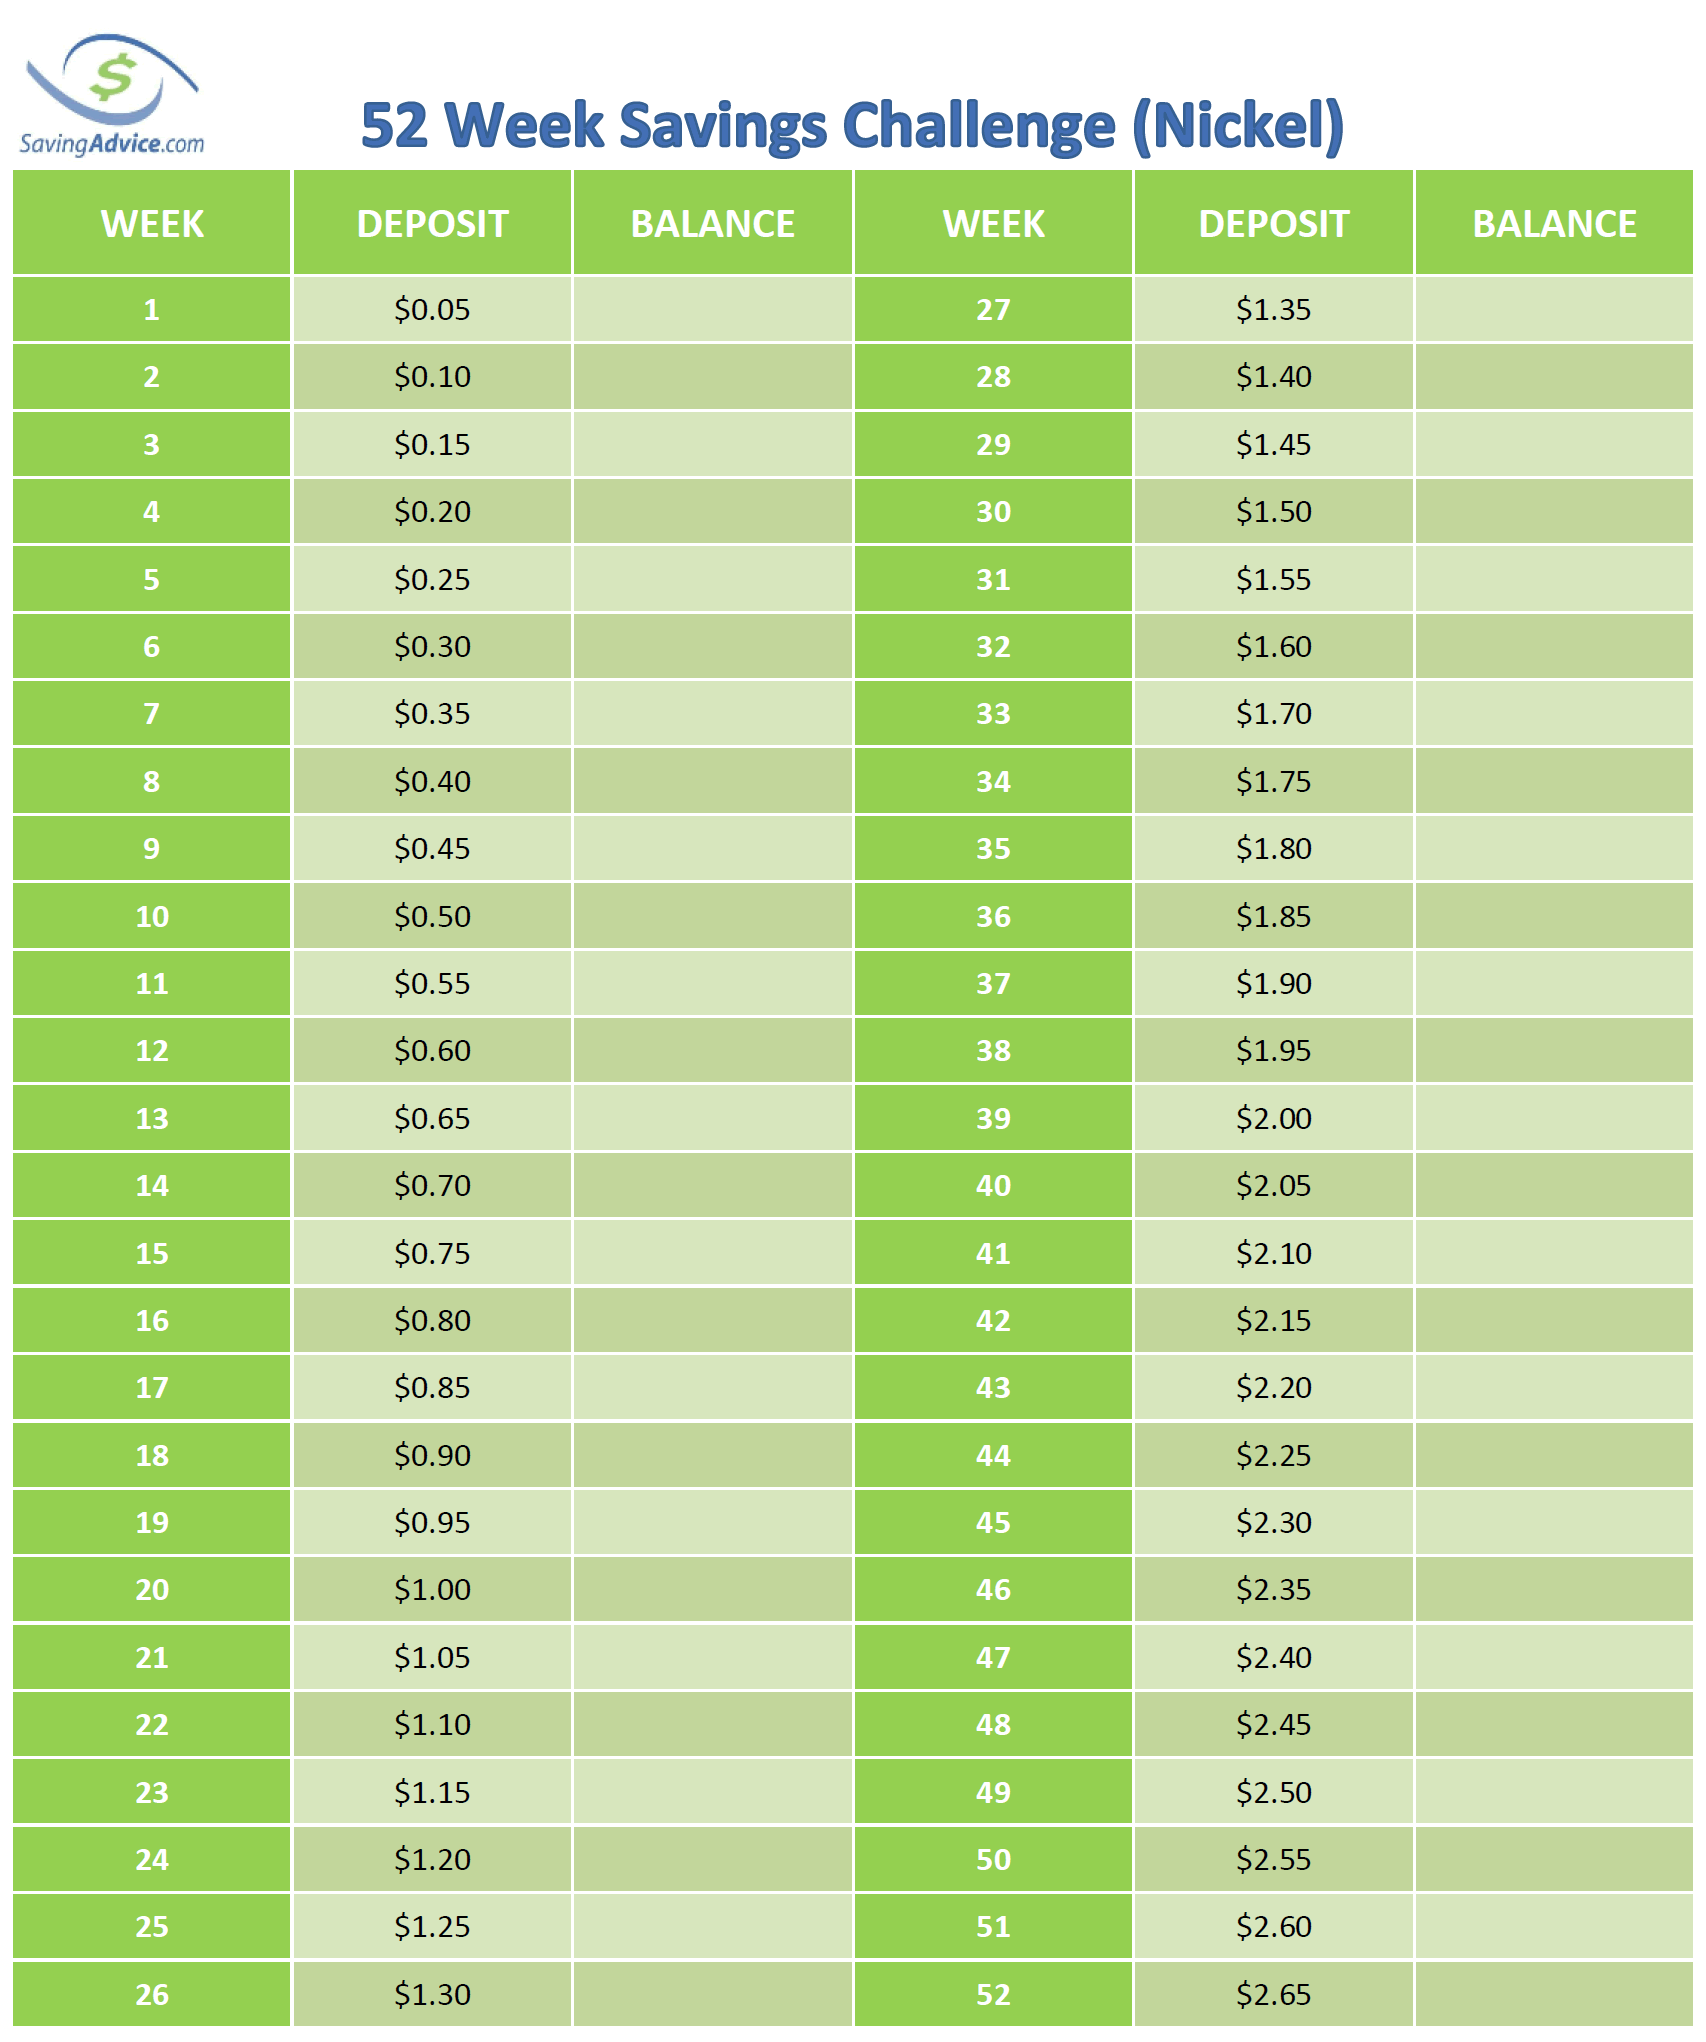This screenshot has width=1706, height=2042.
Task: Click the SavingAdvice.com logo
Action: [112, 97]
